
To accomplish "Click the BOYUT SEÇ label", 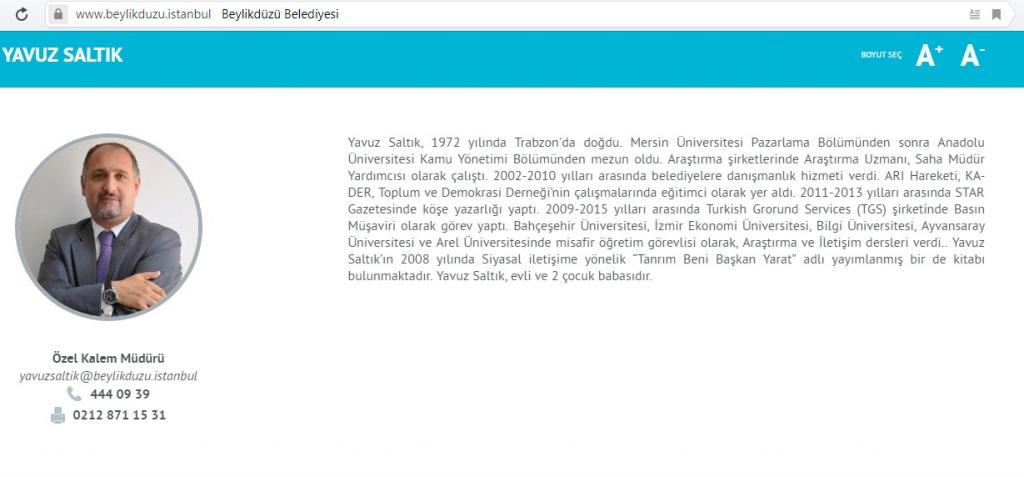I will 881,56.
